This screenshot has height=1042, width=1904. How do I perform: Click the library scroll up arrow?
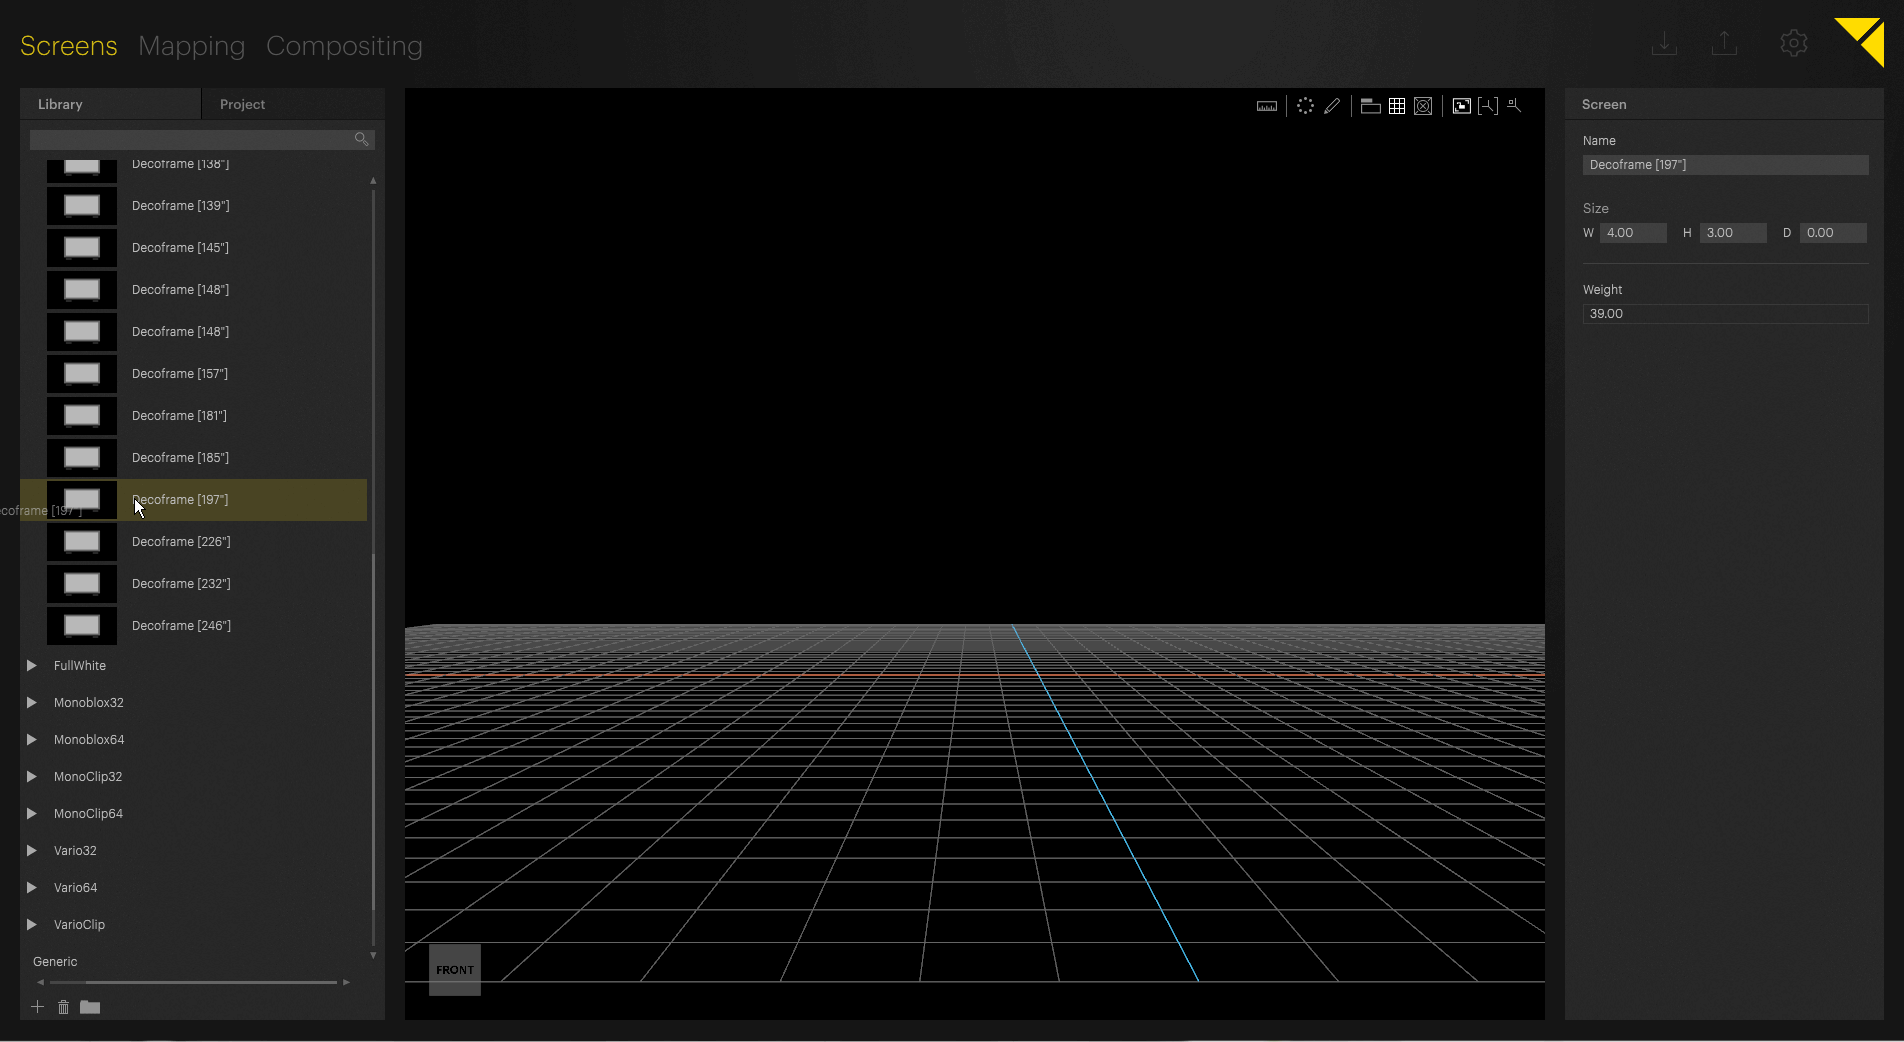click(373, 181)
